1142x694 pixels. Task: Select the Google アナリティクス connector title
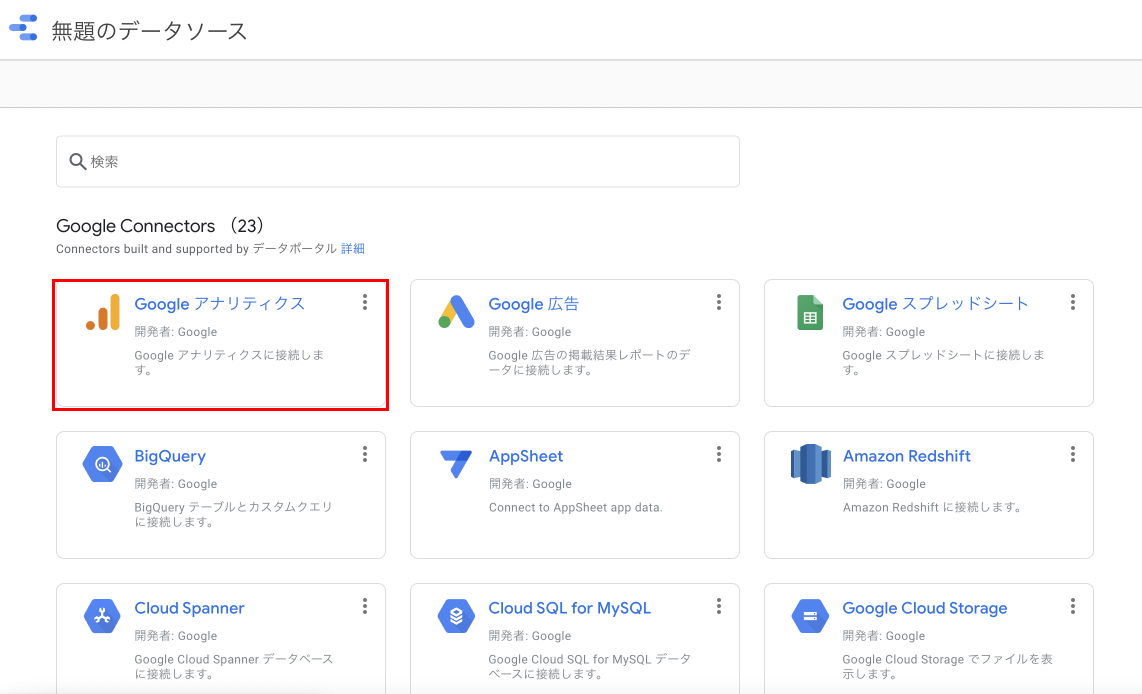click(x=219, y=304)
